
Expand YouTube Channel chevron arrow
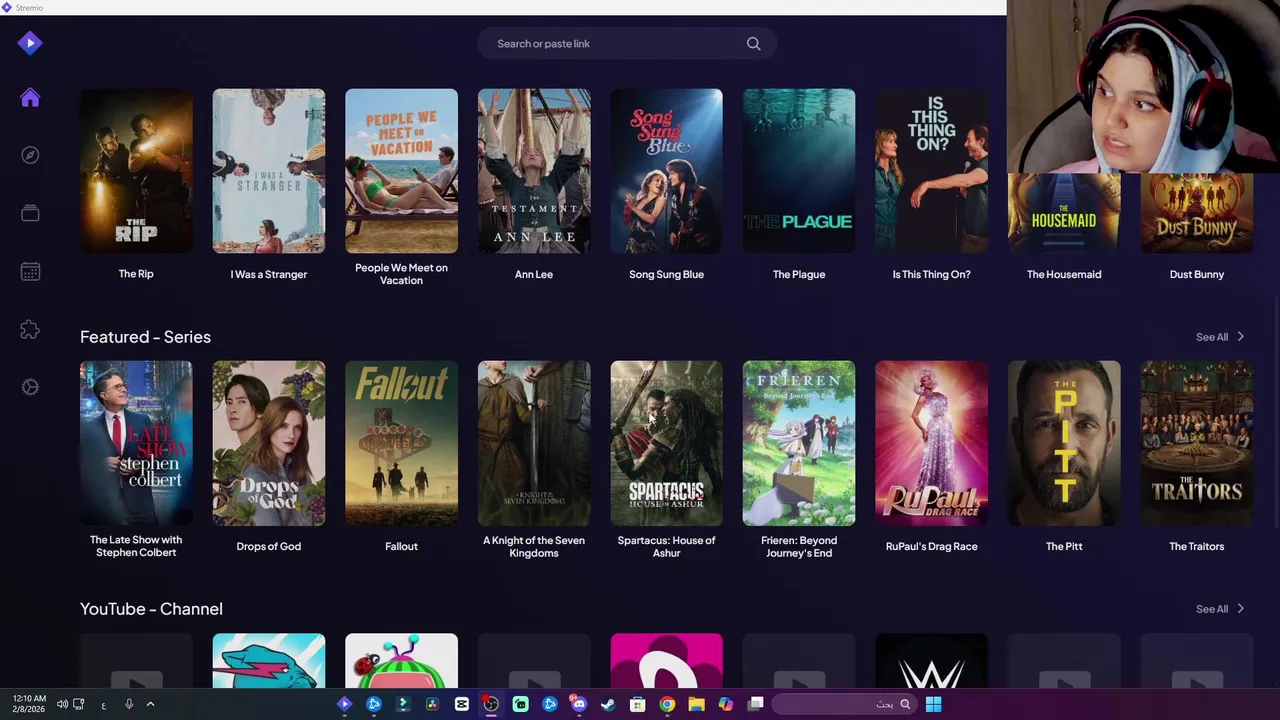point(1241,609)
